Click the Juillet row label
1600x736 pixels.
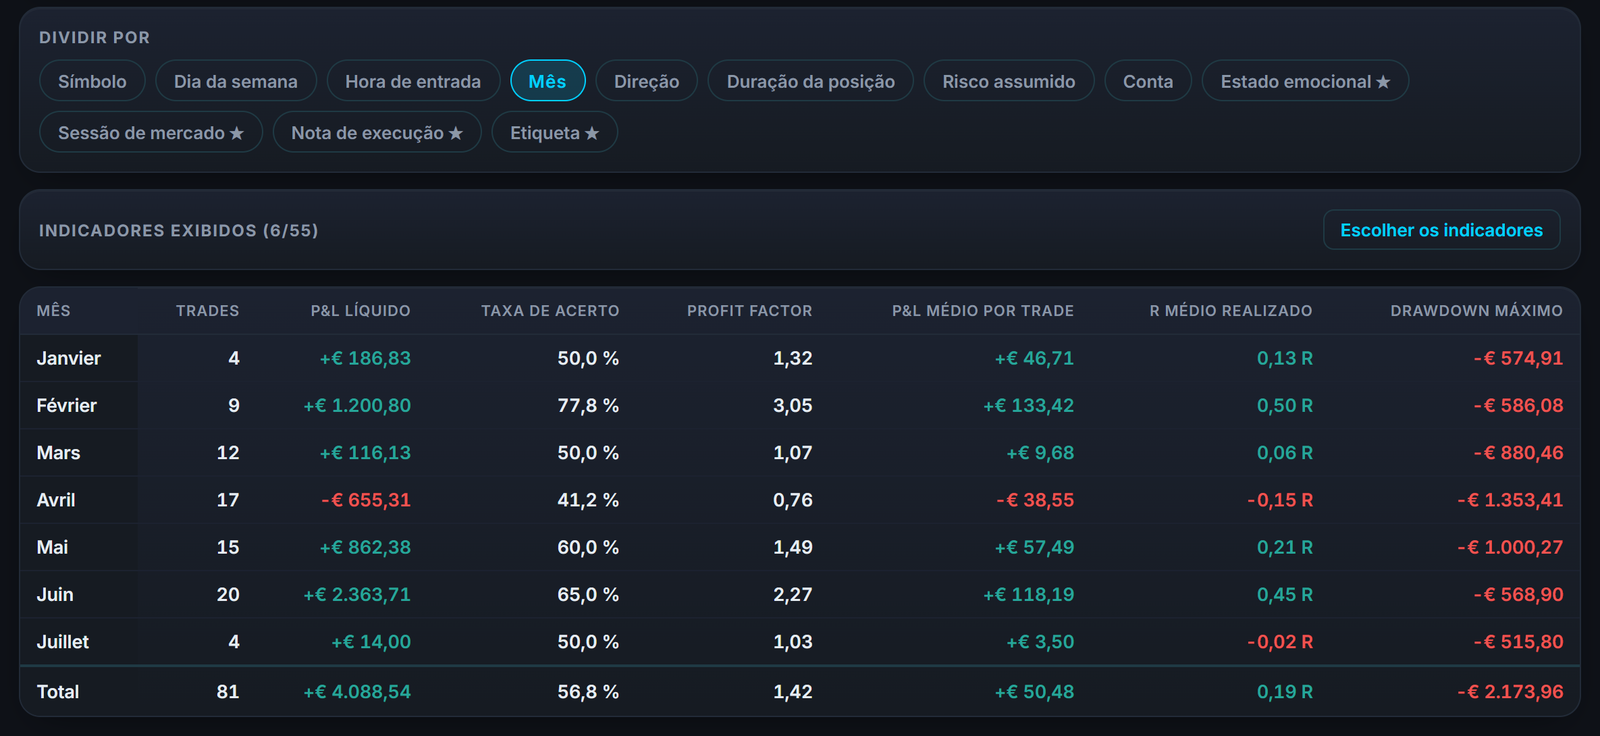[x=63, y=642]
